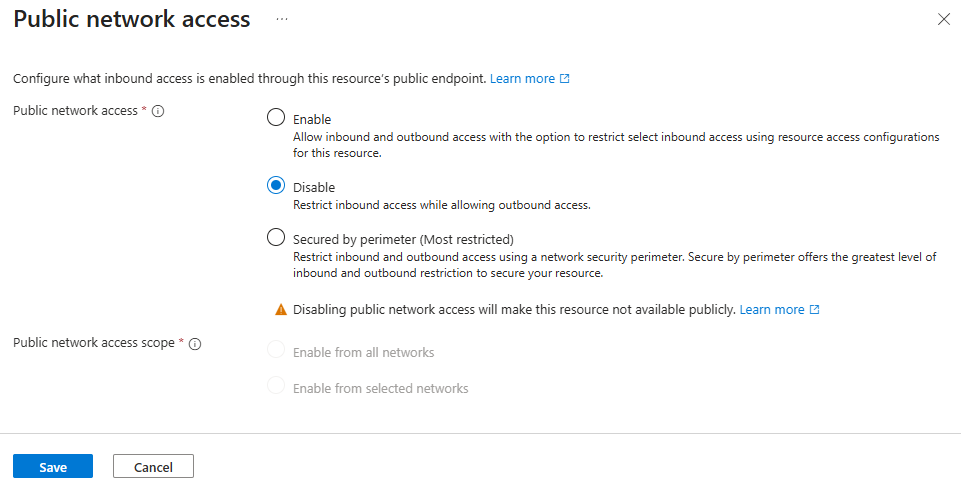Screen dimensions: 961x487
Task: Click the Secured by perimeter (Most restricted) label
Action: [403, 239]
